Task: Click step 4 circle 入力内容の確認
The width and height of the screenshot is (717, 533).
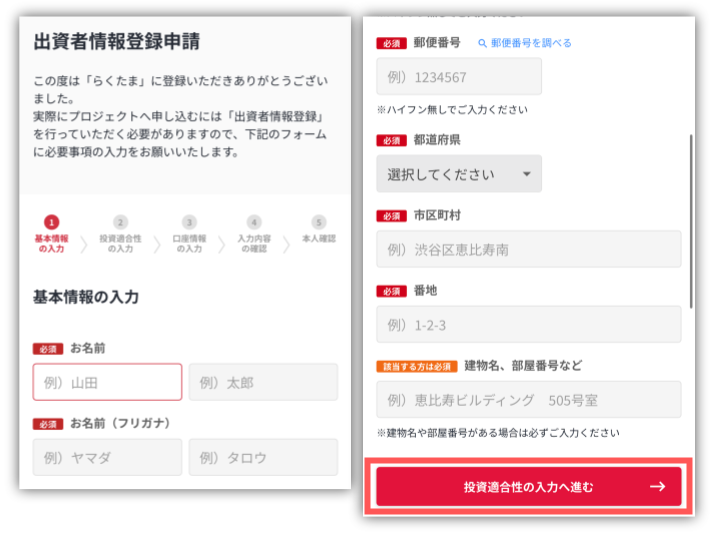Action: 254,222
